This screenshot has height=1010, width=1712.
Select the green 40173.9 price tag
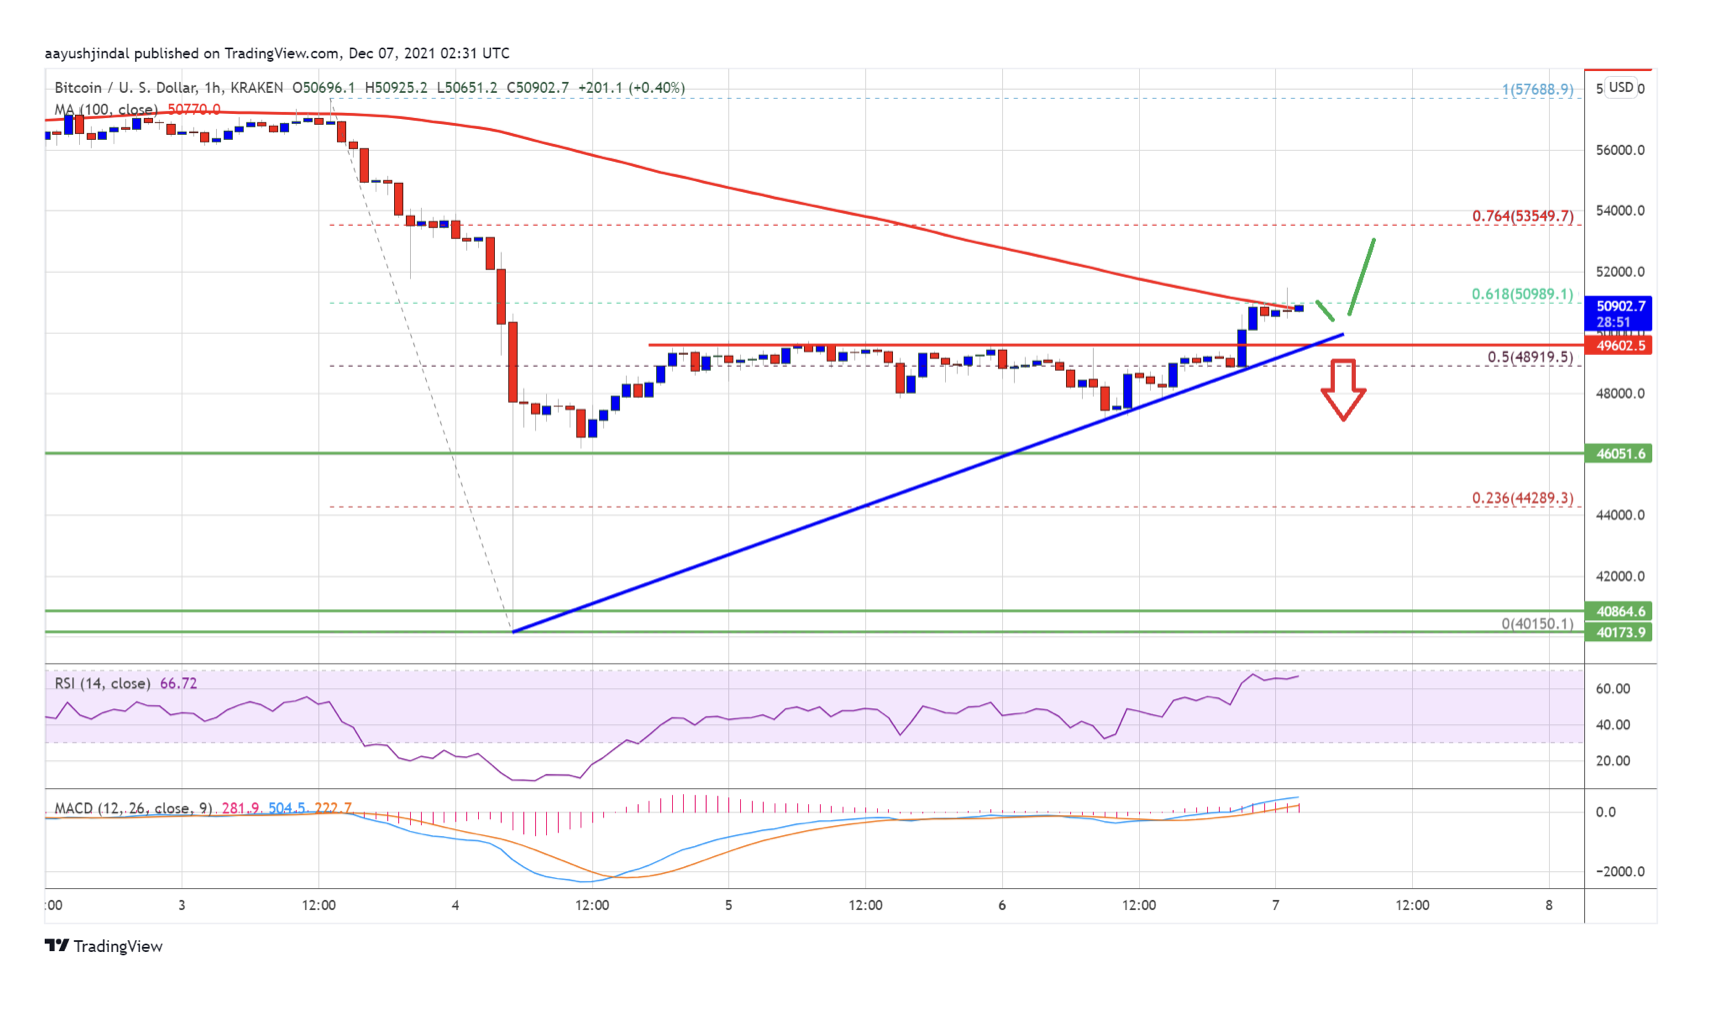point(1618,632)
